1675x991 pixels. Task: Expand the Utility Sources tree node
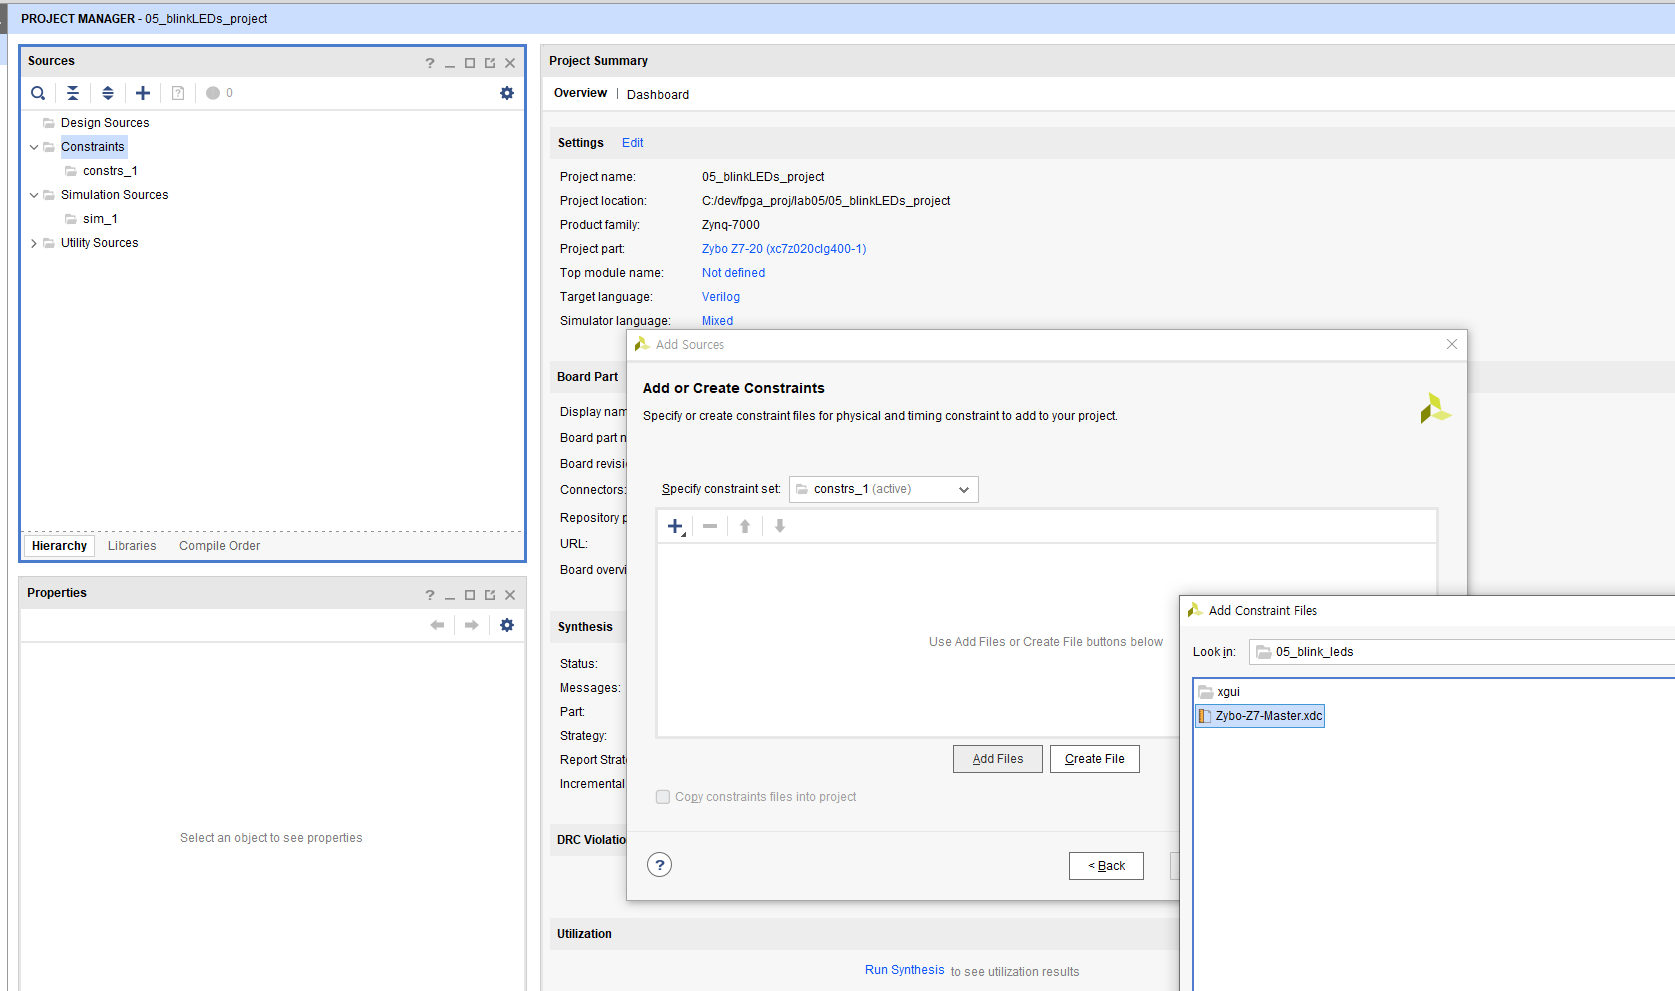(34, 243)
